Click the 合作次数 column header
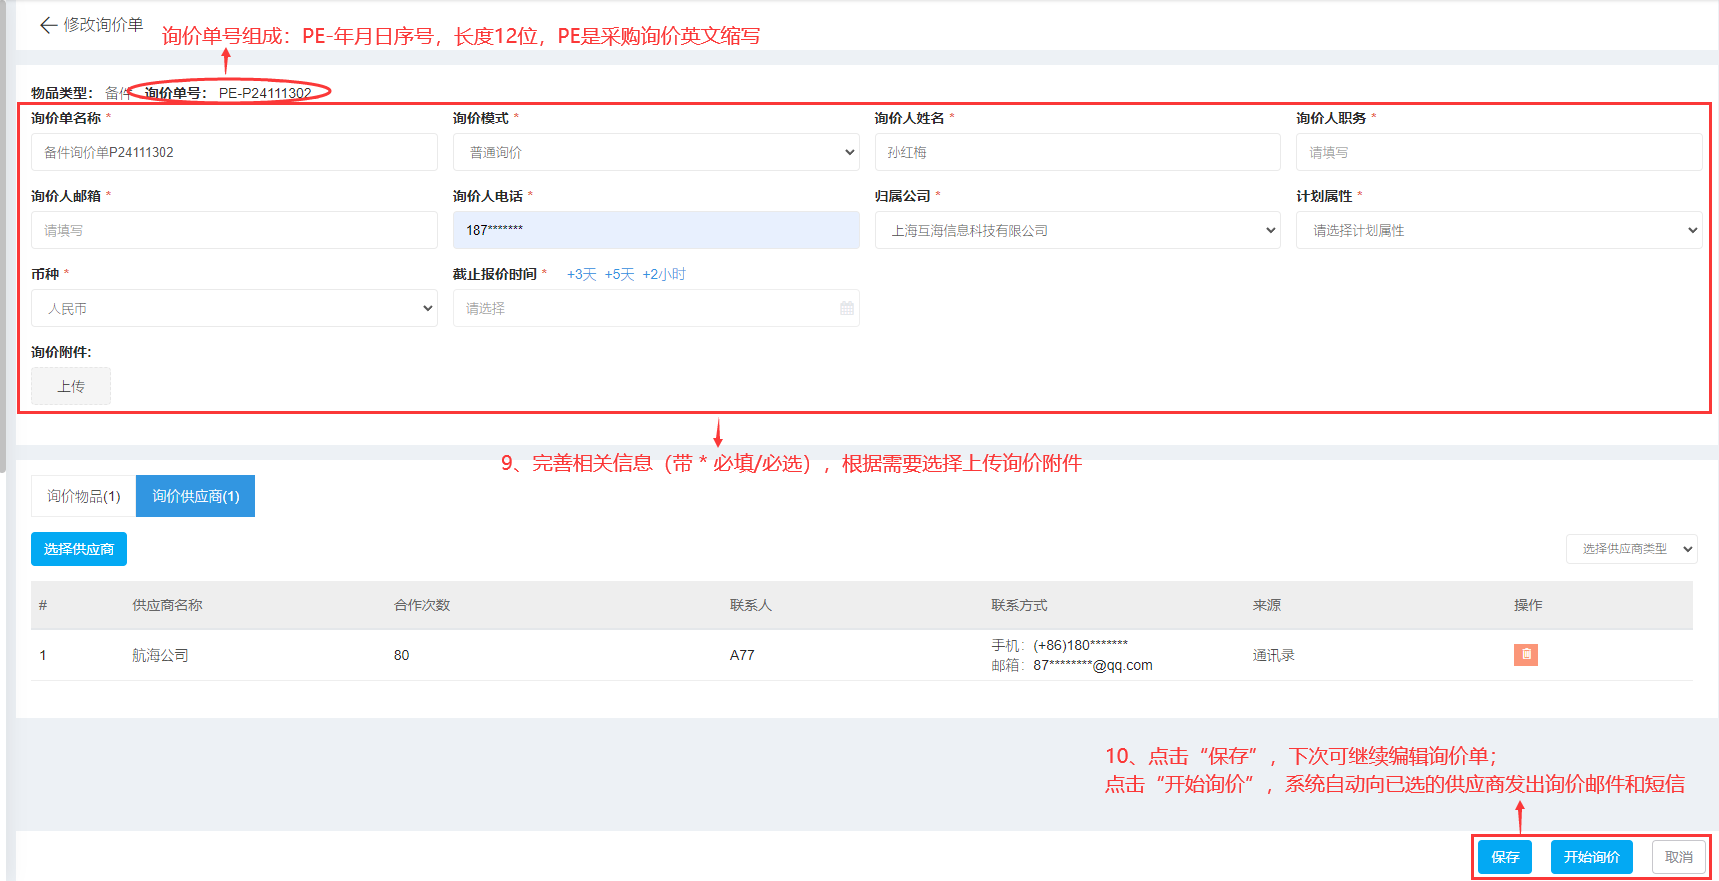The image size is (1719, 881). click(422, 605)
